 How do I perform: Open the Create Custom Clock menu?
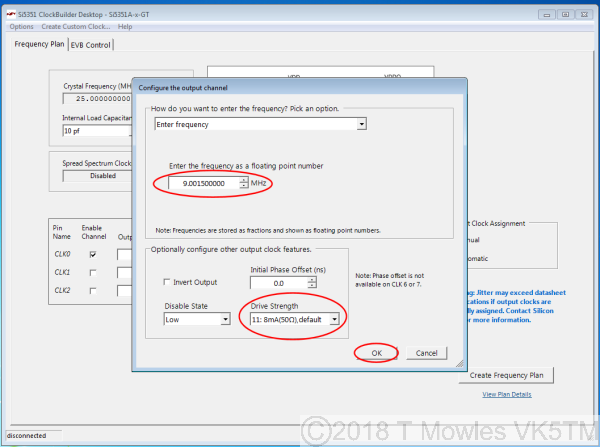pos(75,26)
